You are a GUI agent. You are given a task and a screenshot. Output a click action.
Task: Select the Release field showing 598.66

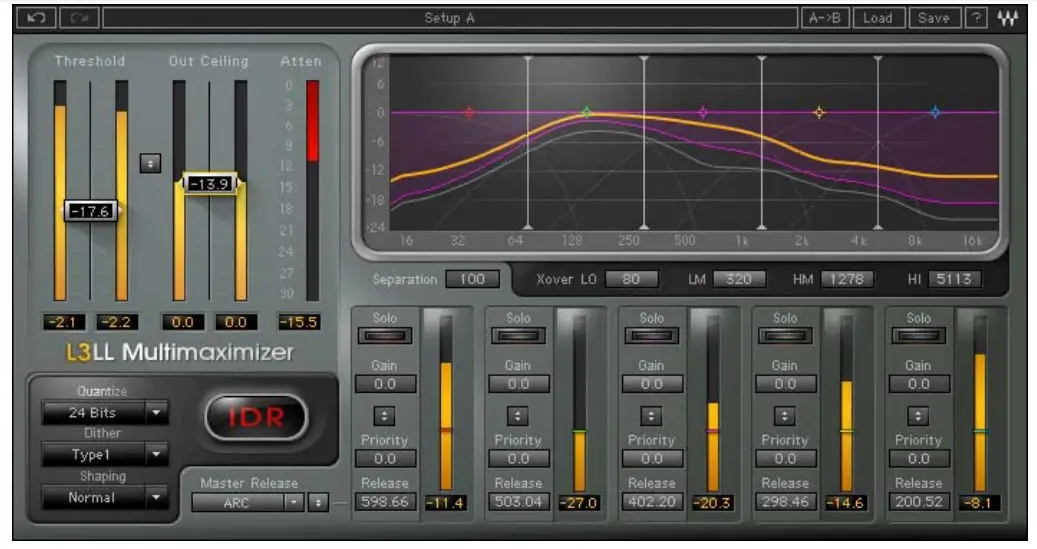coord(386,502)
